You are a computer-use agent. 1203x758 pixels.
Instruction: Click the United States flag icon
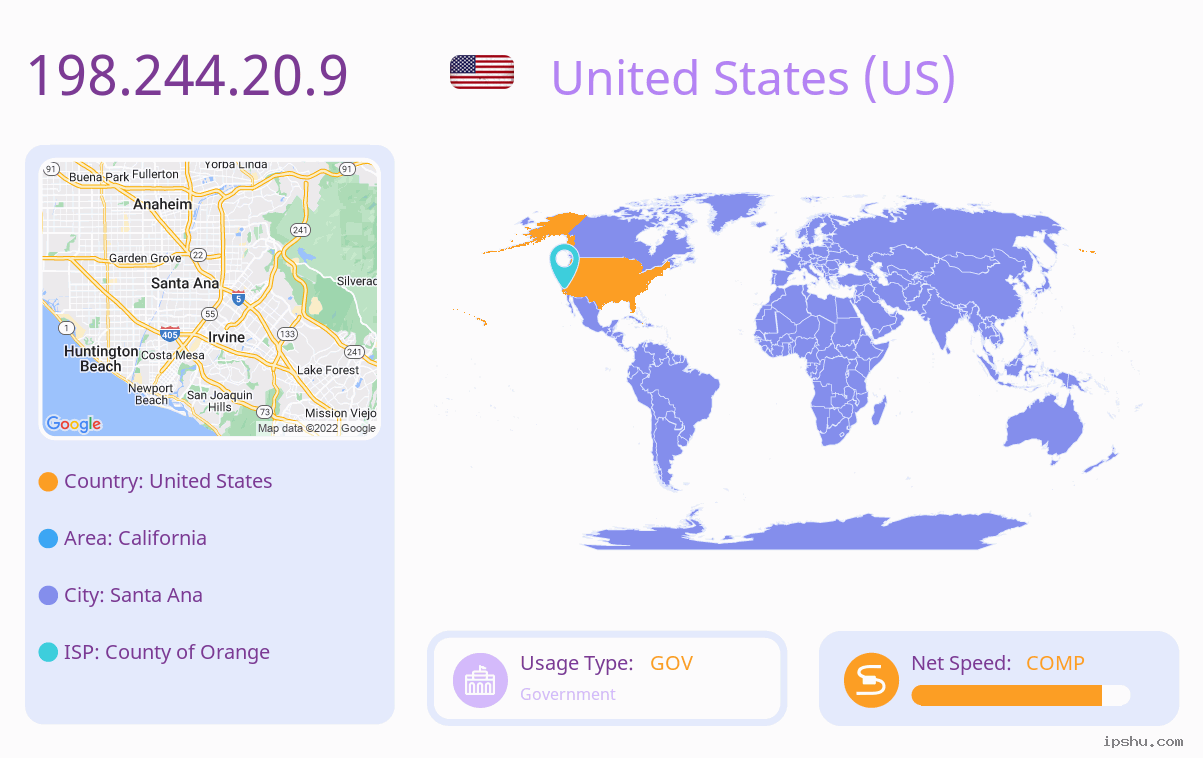(x=482, y=72)
